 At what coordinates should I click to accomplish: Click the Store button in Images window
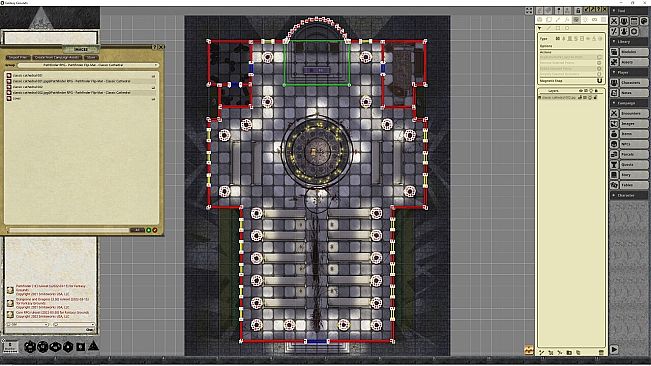[91, 57]
